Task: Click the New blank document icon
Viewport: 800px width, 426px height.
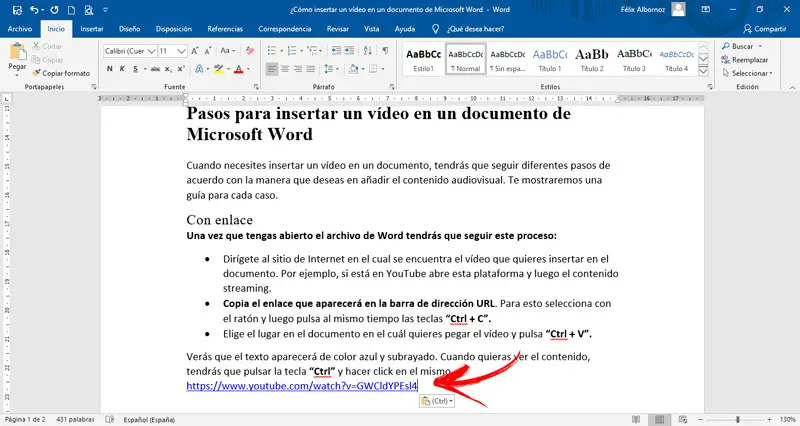Action: (71, 10)
